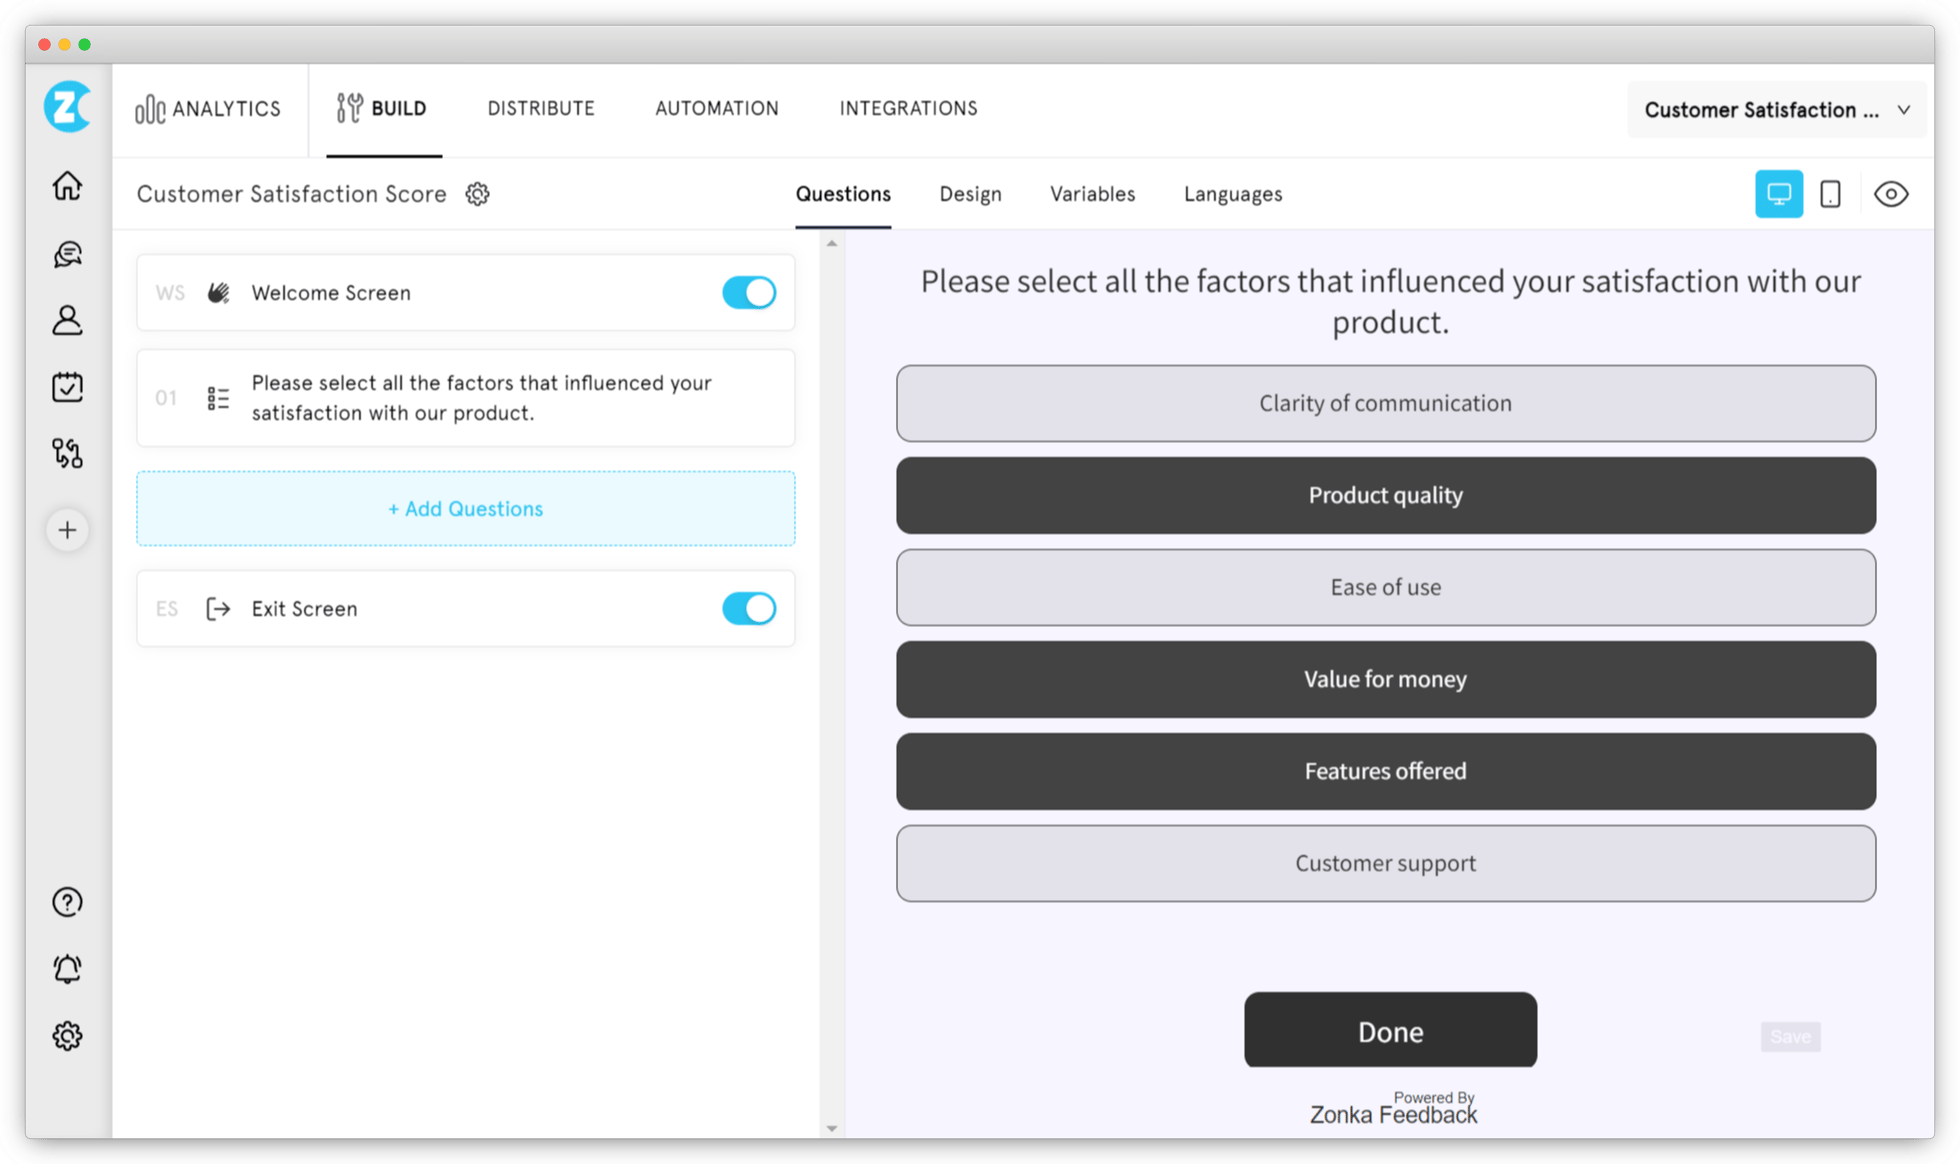This screenshot has height=1164, width=1960.
Task: Open the Contacts person sidebar icon
Action: coord(66,320)
